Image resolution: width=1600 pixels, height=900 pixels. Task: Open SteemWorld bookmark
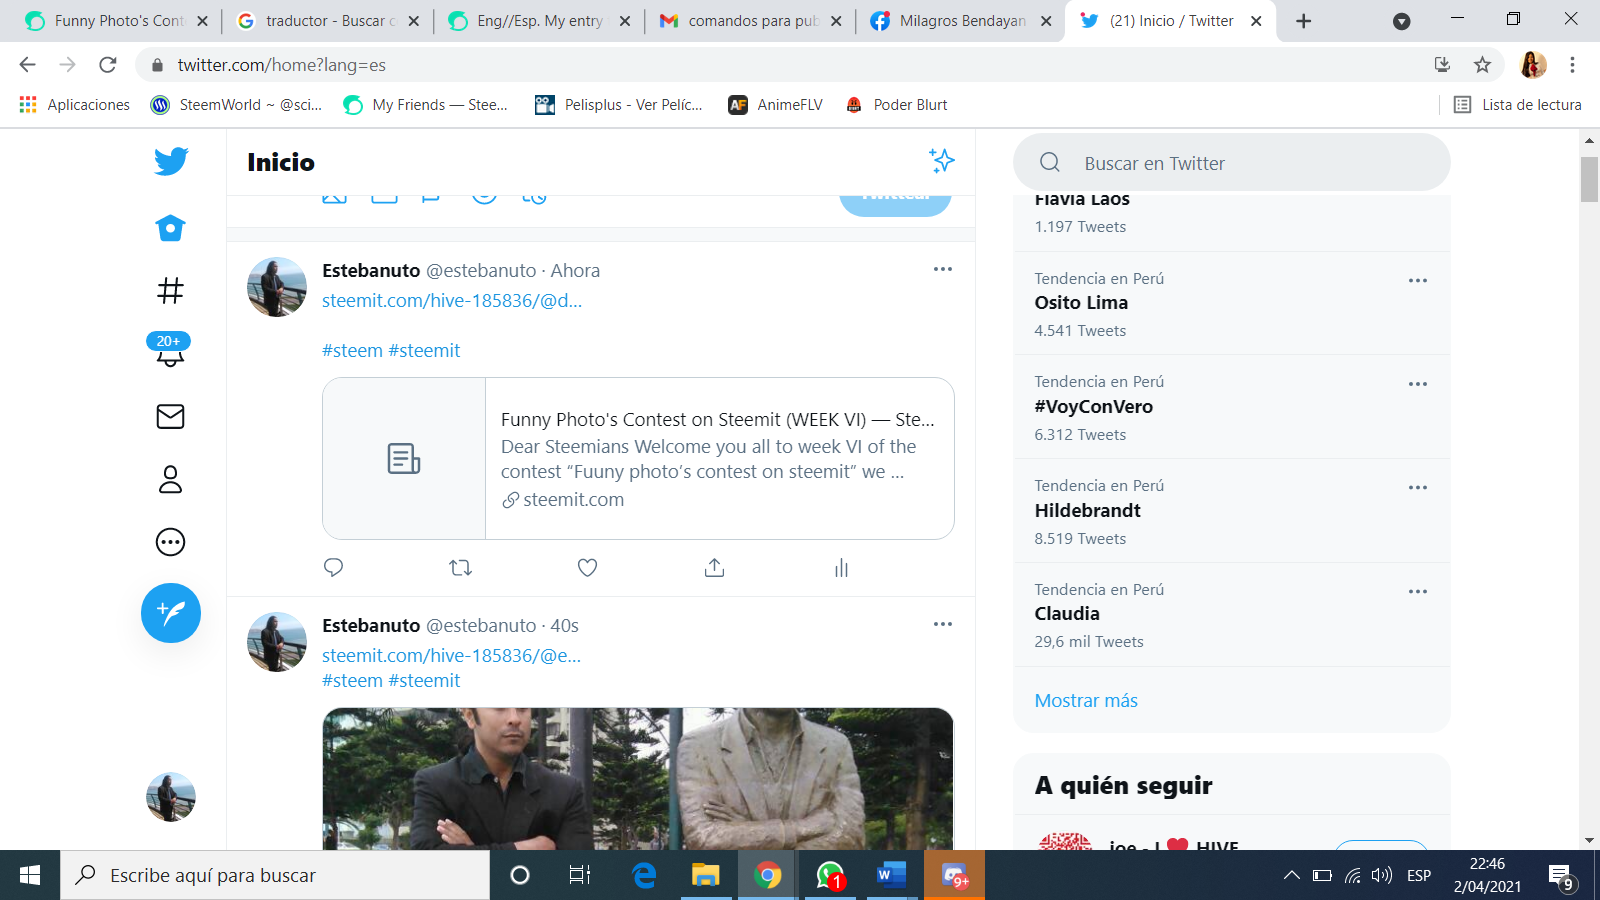(236, 105)
